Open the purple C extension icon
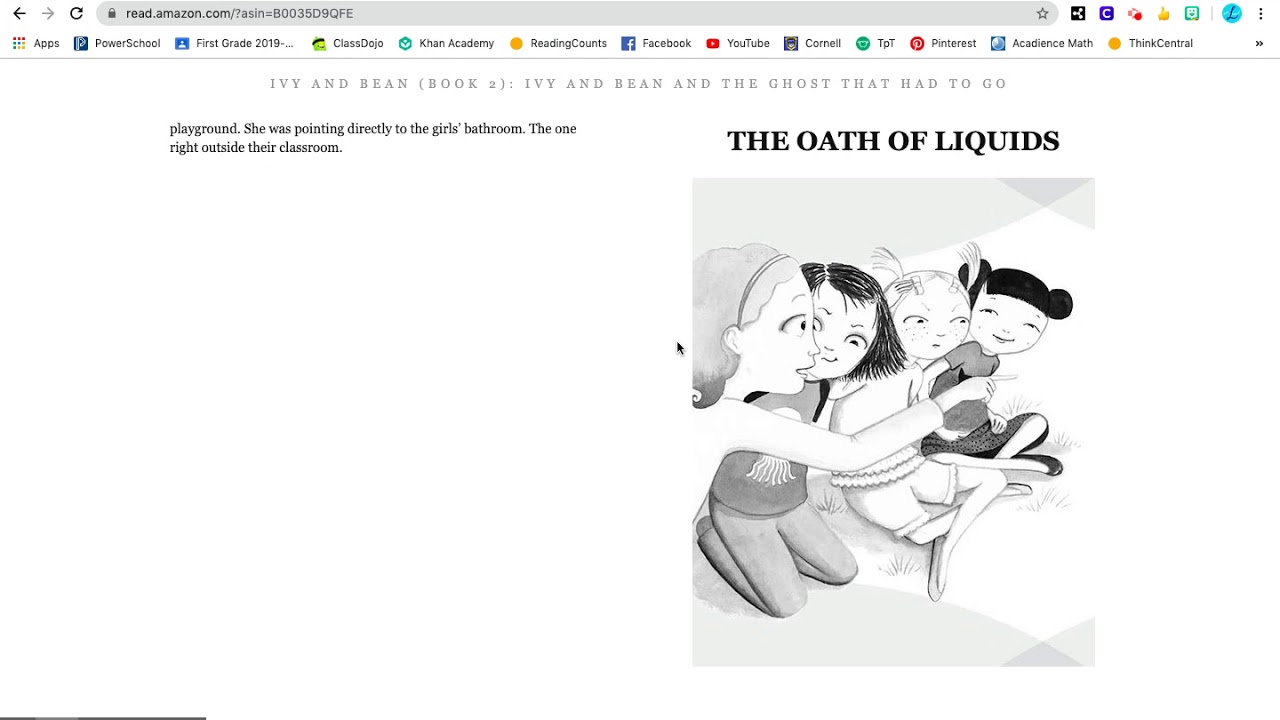1280x720 pixels. [x=1106, y=13]
